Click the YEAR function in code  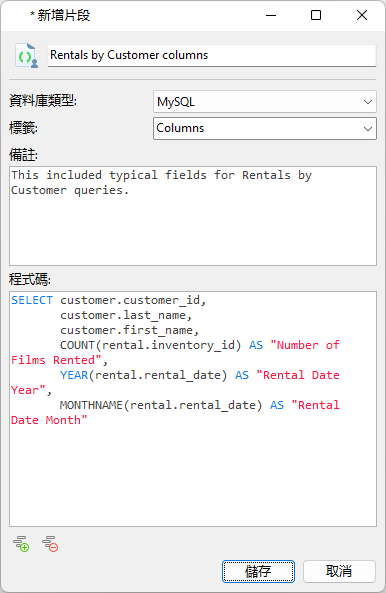[74, 375]
